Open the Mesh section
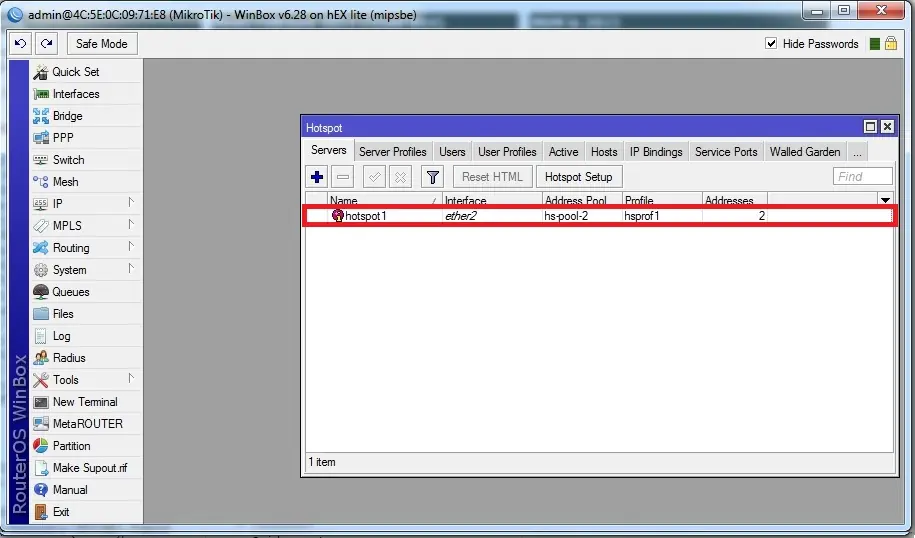The height and width of the screenshot is (538, 915). [x=86, y=182]
